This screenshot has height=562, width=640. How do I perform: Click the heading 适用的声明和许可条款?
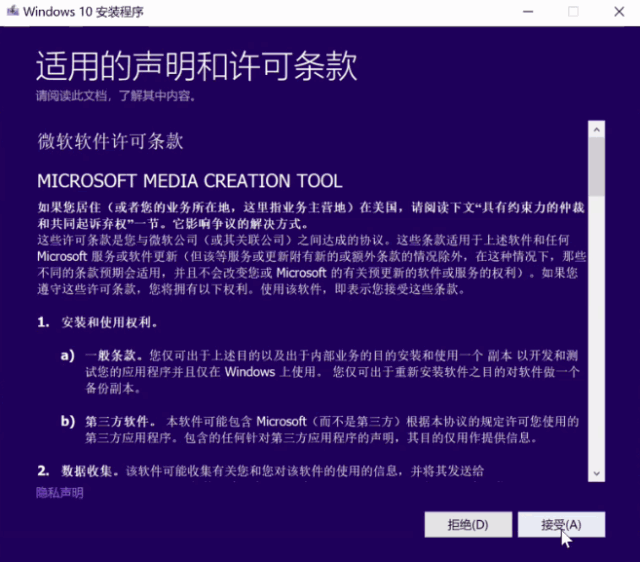click(x=197, y=66)
